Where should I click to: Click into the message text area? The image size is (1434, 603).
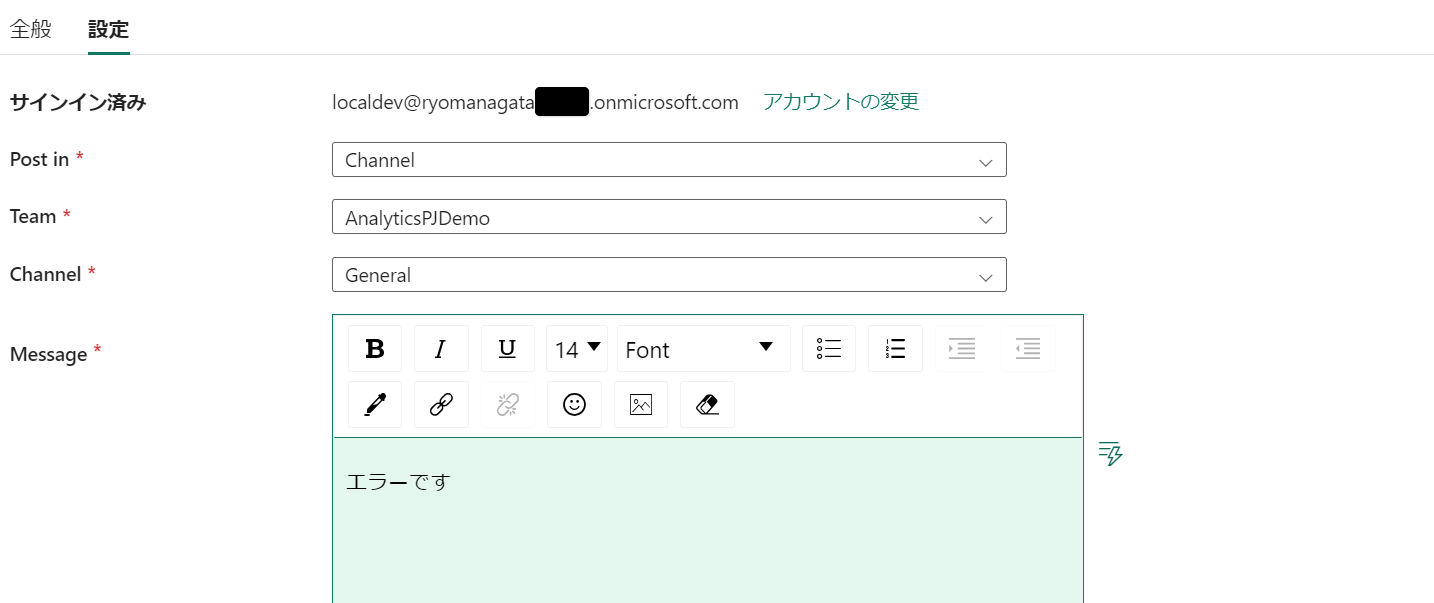point(707,520)
